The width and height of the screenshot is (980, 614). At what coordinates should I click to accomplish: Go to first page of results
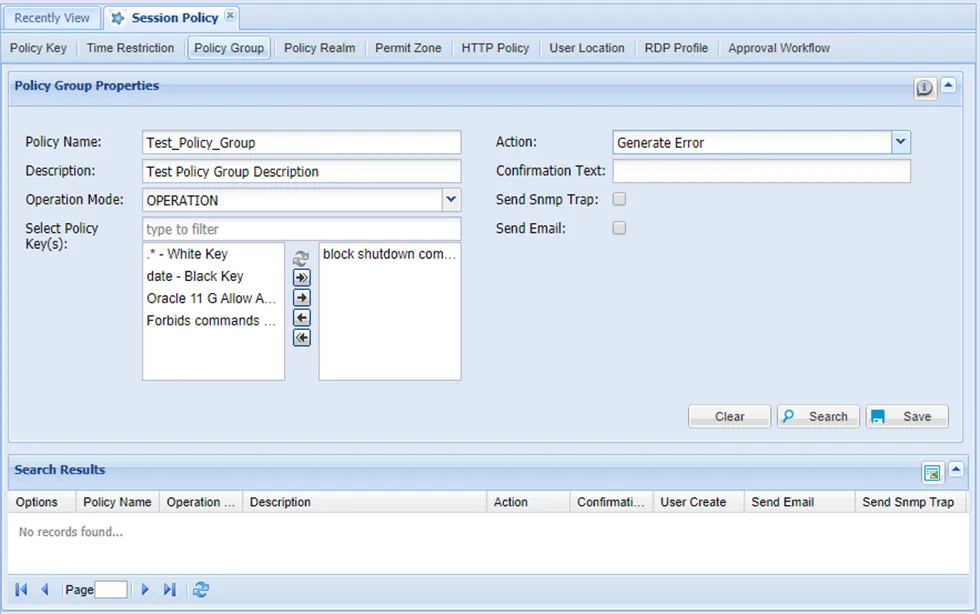coord(21,589)
